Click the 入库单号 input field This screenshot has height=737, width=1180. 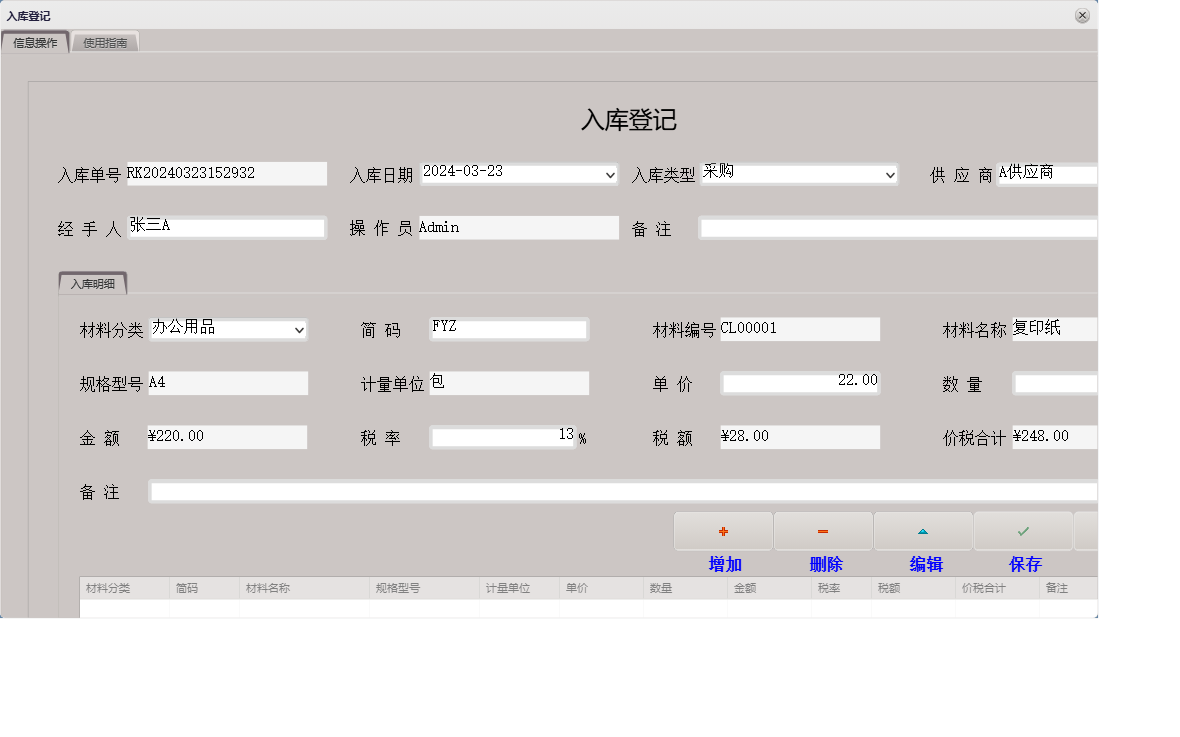227,173
